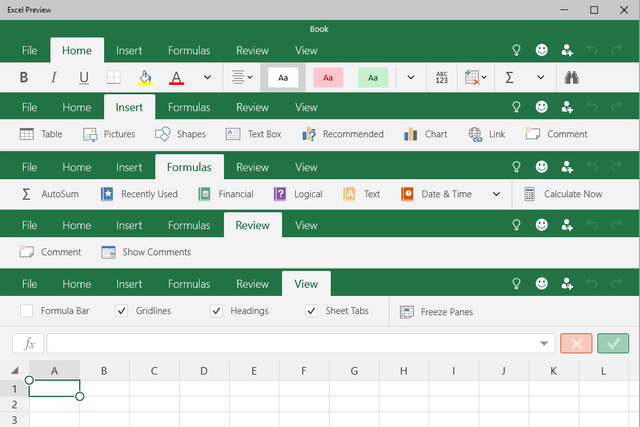The image size is (640, 427).
Task: Open File menu beside the highlighted Home tab
Action: [x=29, y=50]
